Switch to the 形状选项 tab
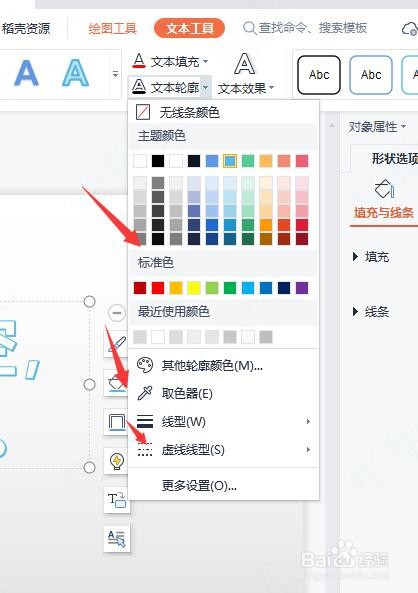Screen dimensions: 418x593 click(x=395, y=159)
